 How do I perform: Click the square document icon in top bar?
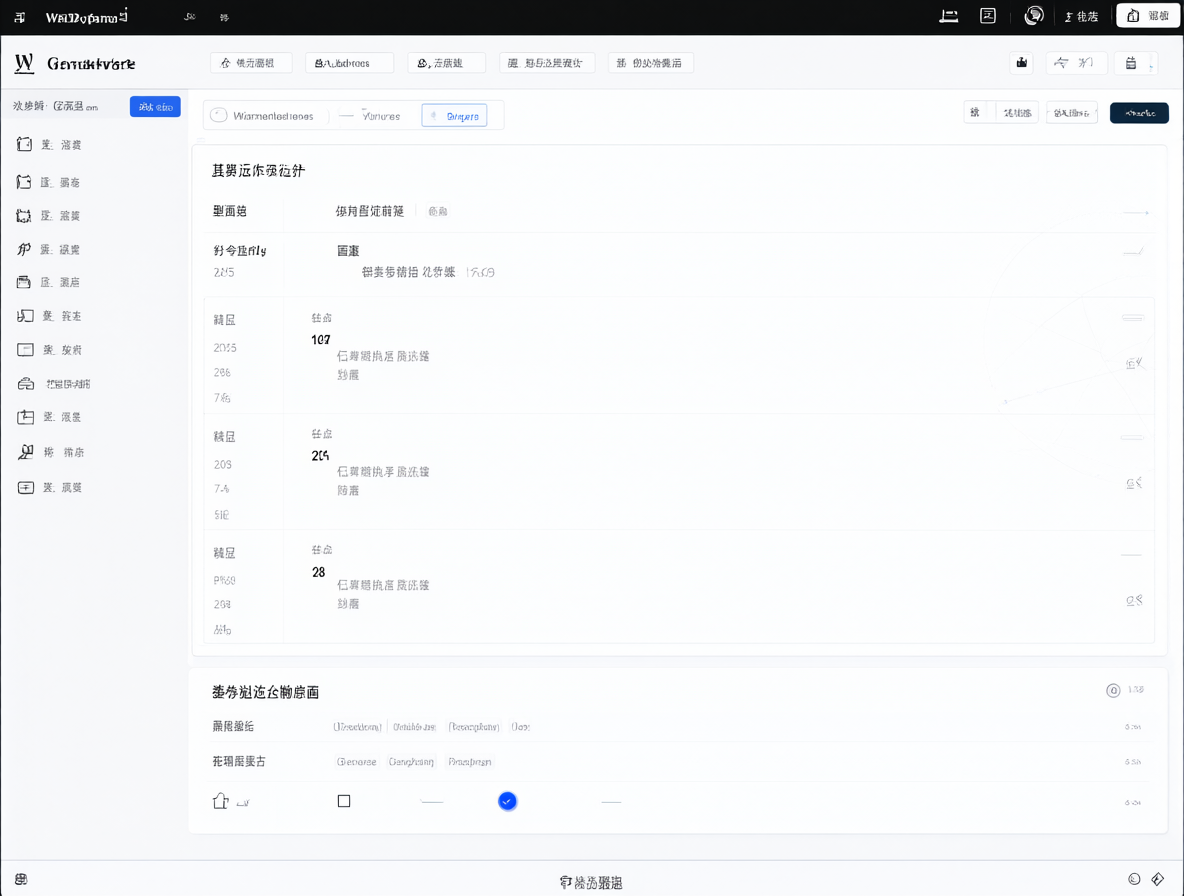pos(988,16)
